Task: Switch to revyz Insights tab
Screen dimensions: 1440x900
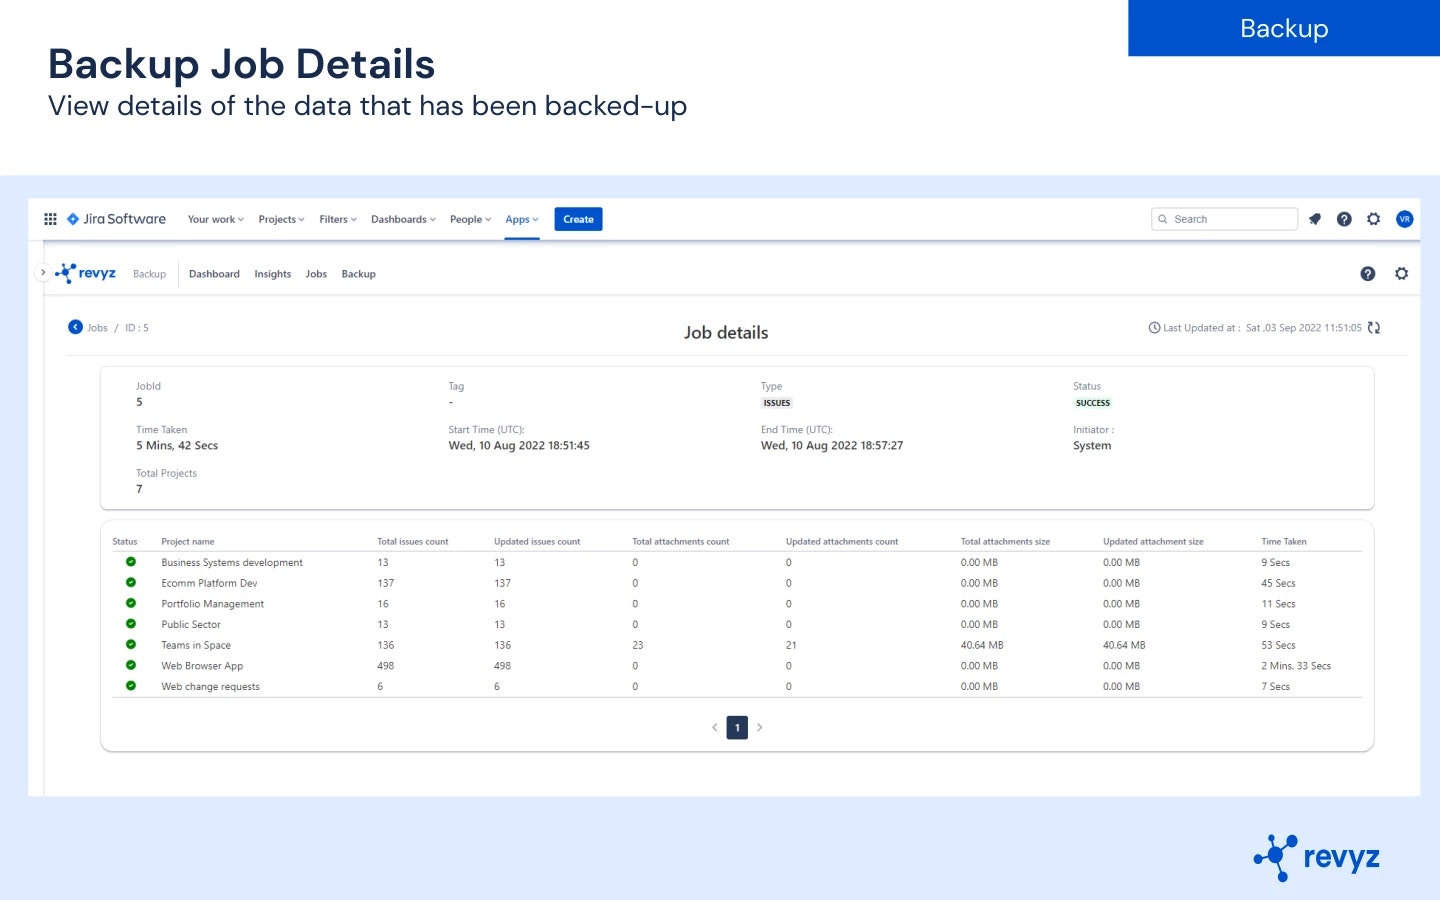Action: [273, 274]
